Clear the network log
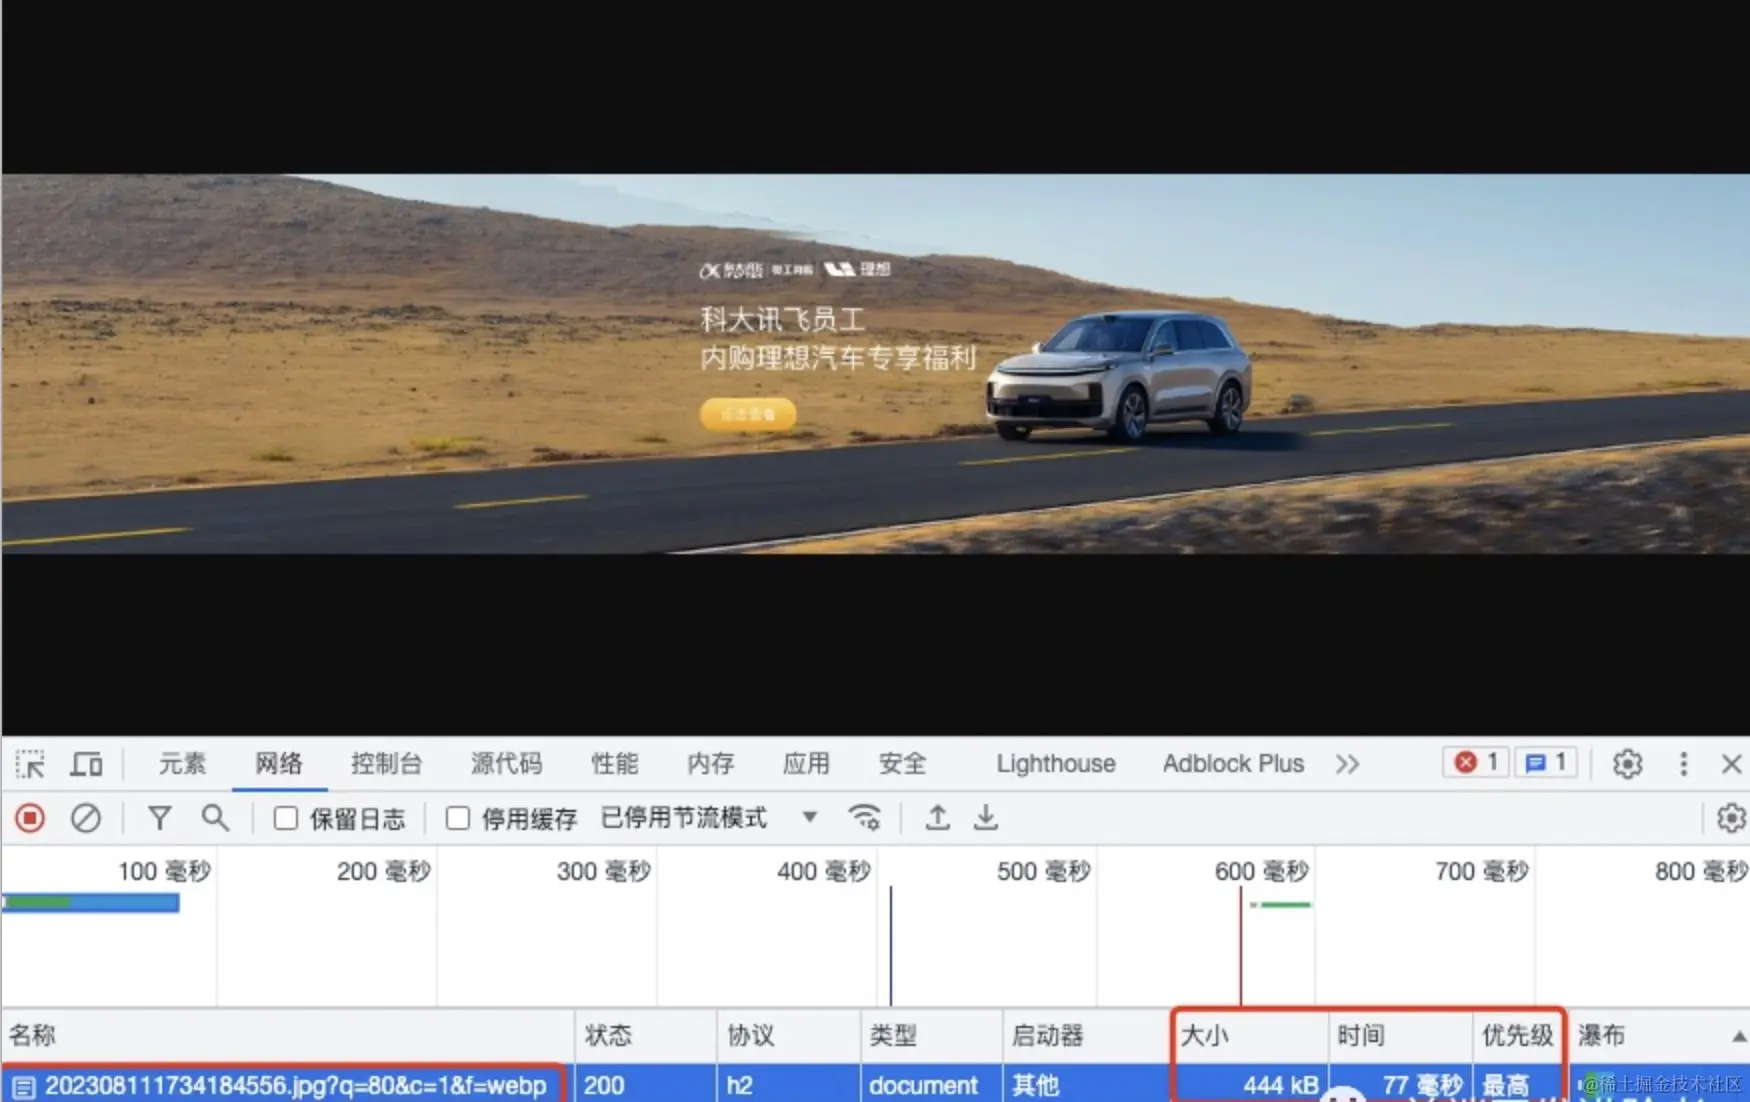Viewport: 1750px width, 1102px height. (x=86, y=818)
